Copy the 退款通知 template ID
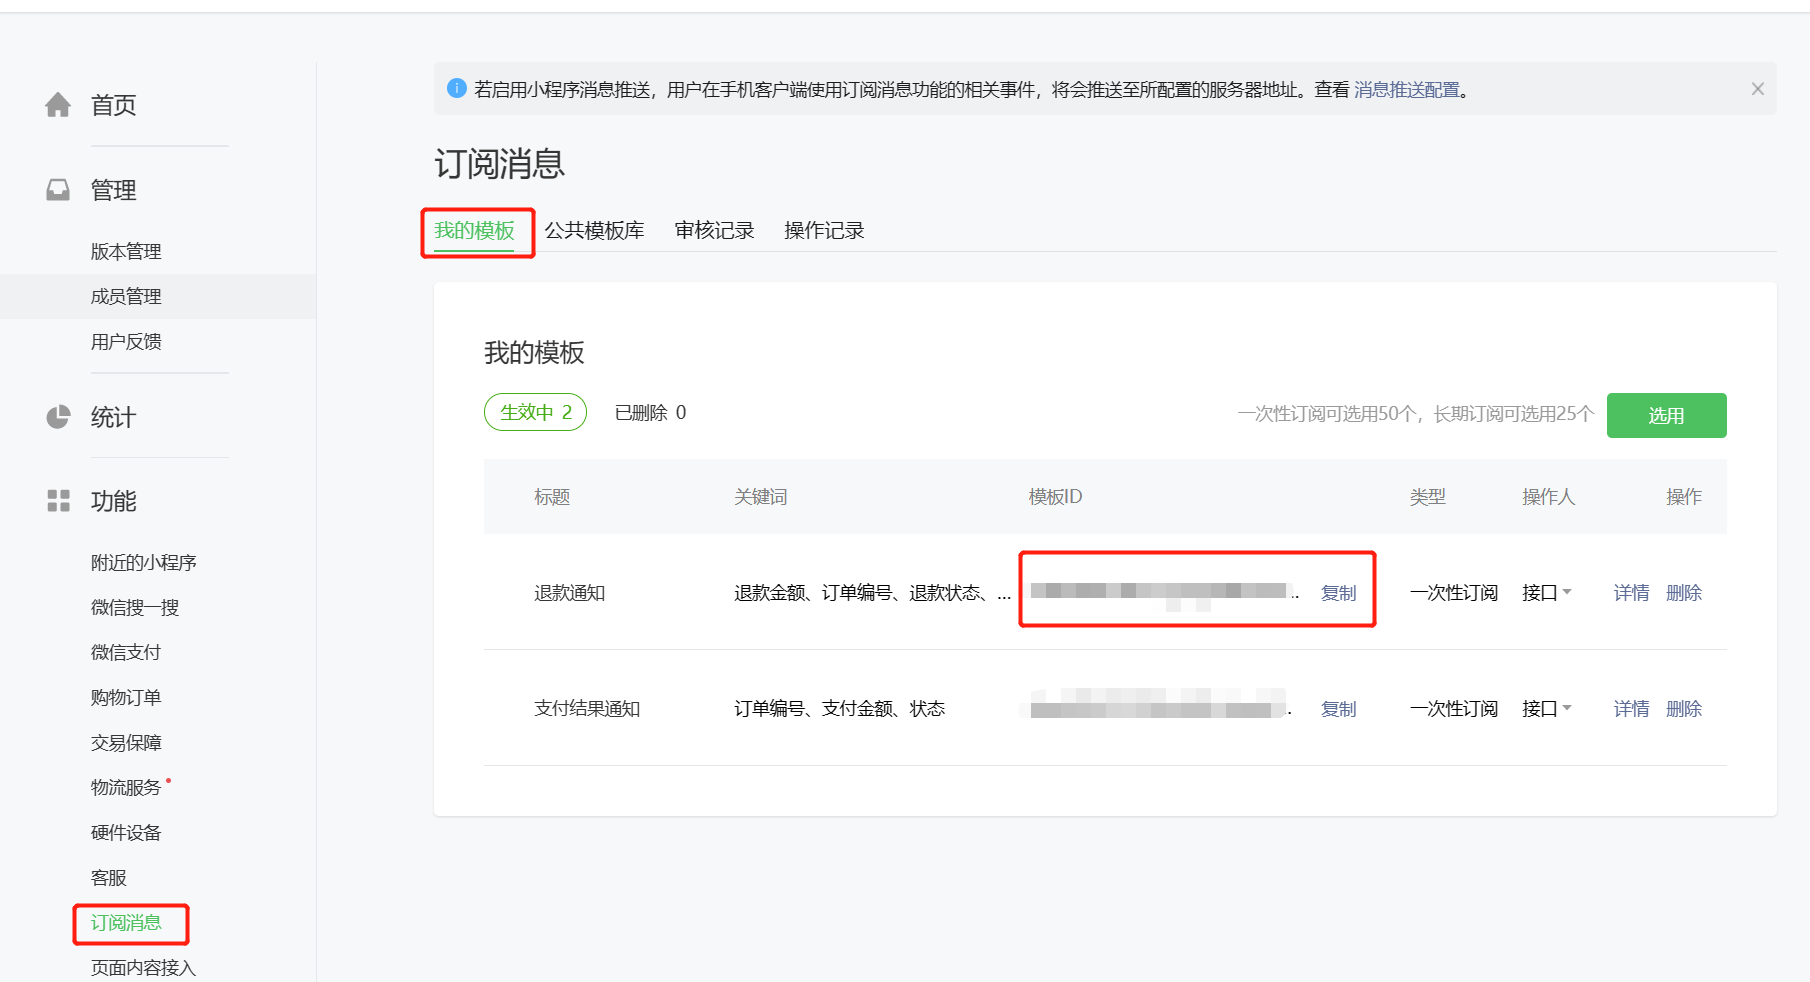Viewport: 1810px width, 982px height. tap(1338, 593)
